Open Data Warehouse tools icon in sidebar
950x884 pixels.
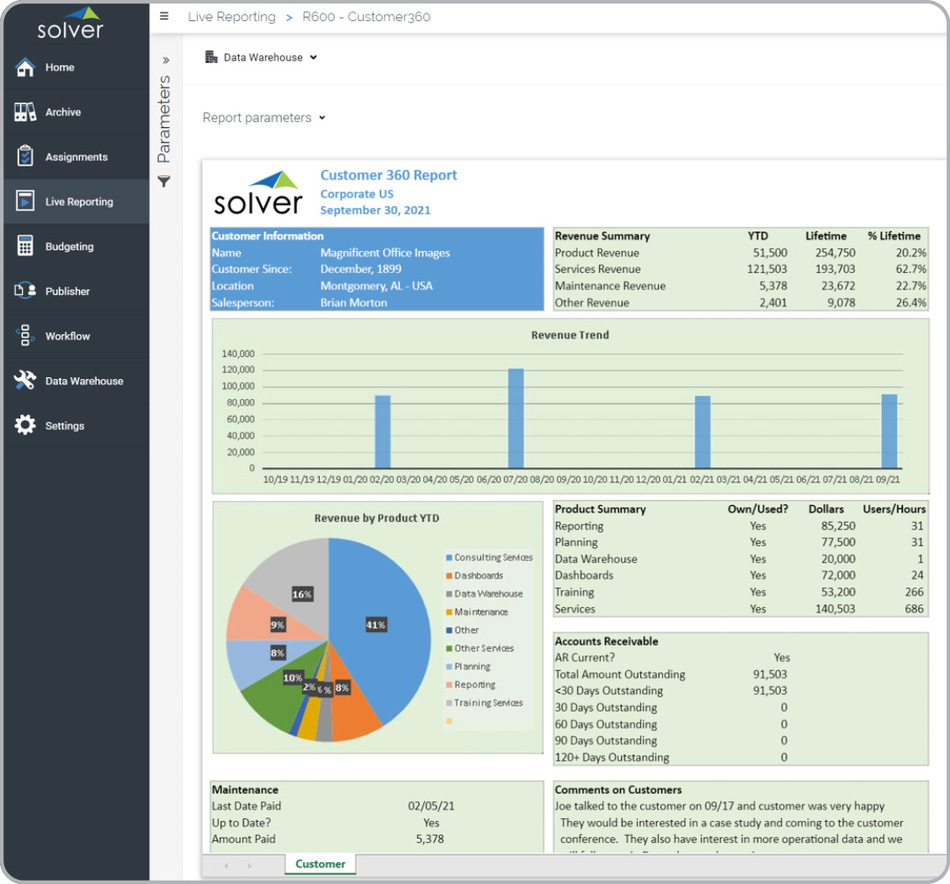pos(25,381)
